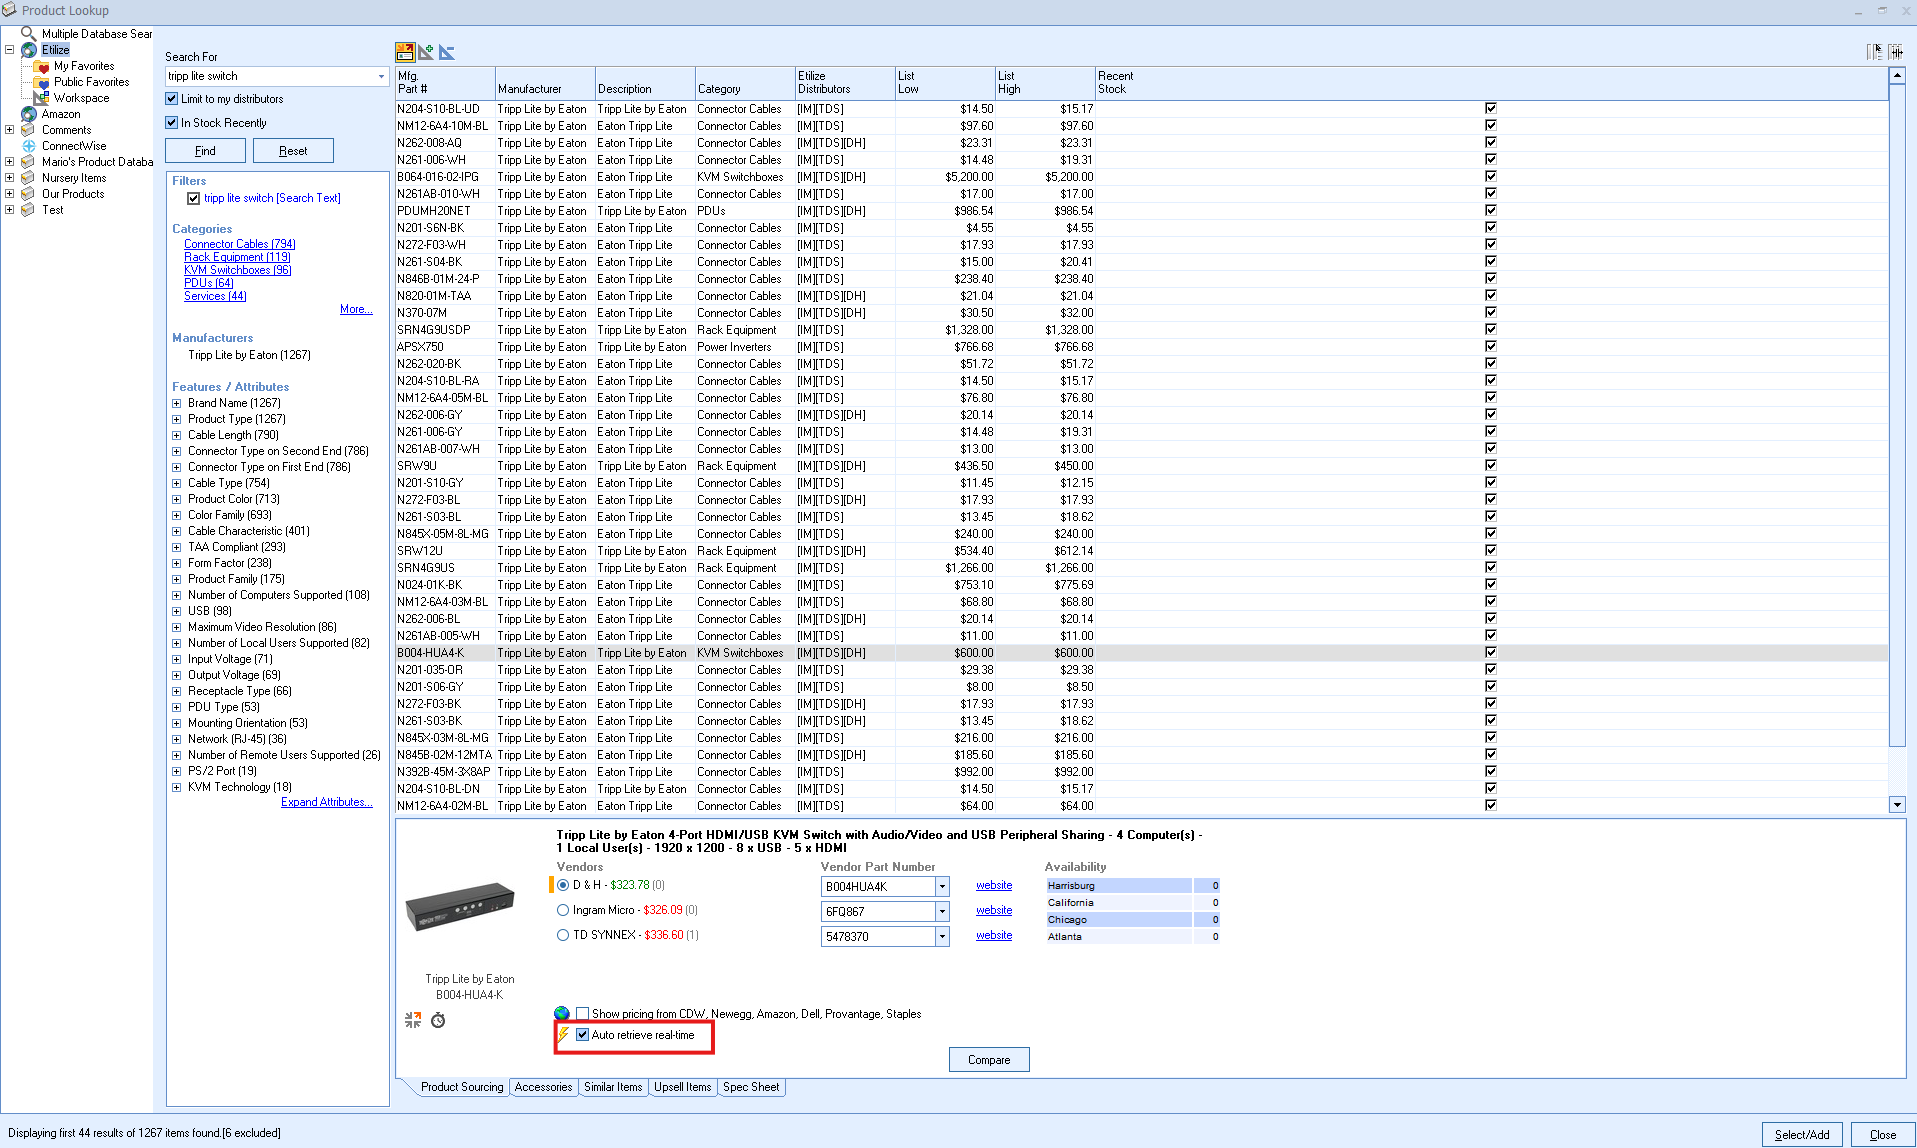Click the Workspace icon in tree
The image size is (1917, 1148).
42,98
